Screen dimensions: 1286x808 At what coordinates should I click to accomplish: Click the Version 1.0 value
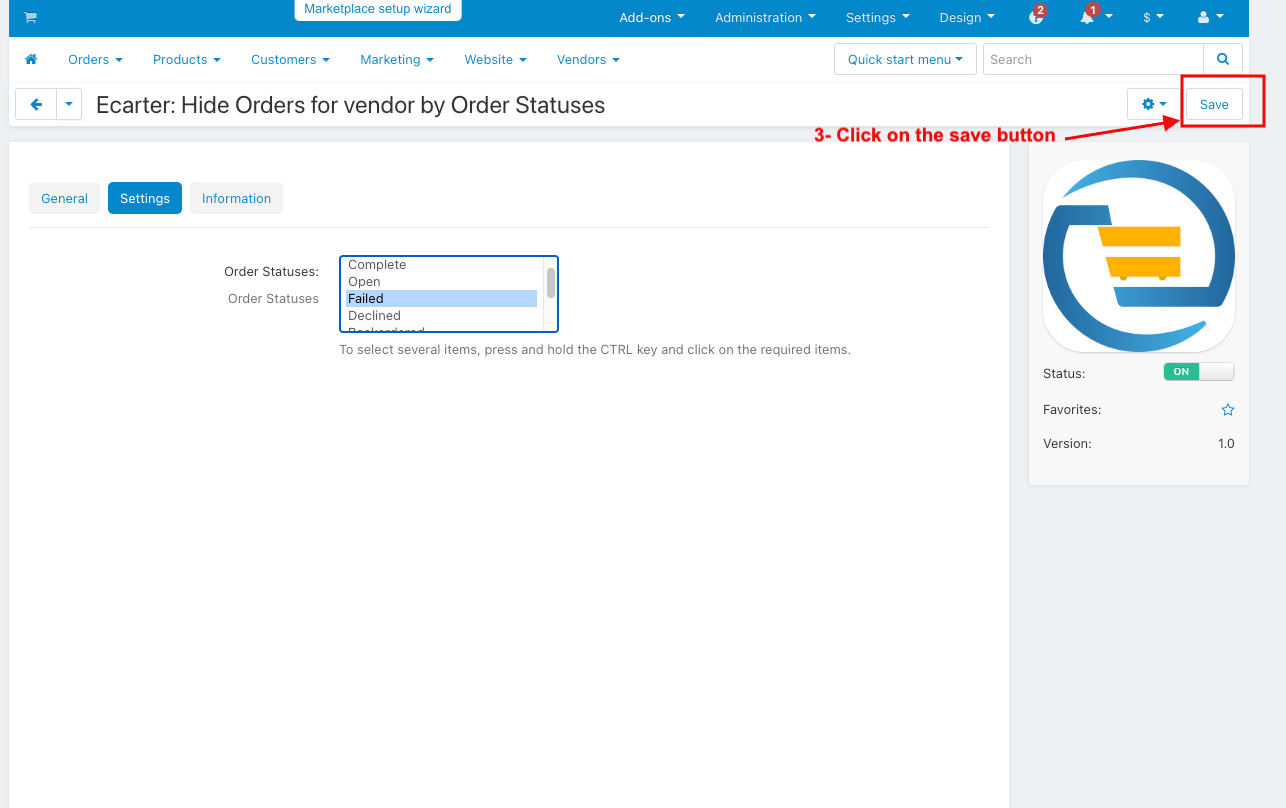(x=1226, y=443)
